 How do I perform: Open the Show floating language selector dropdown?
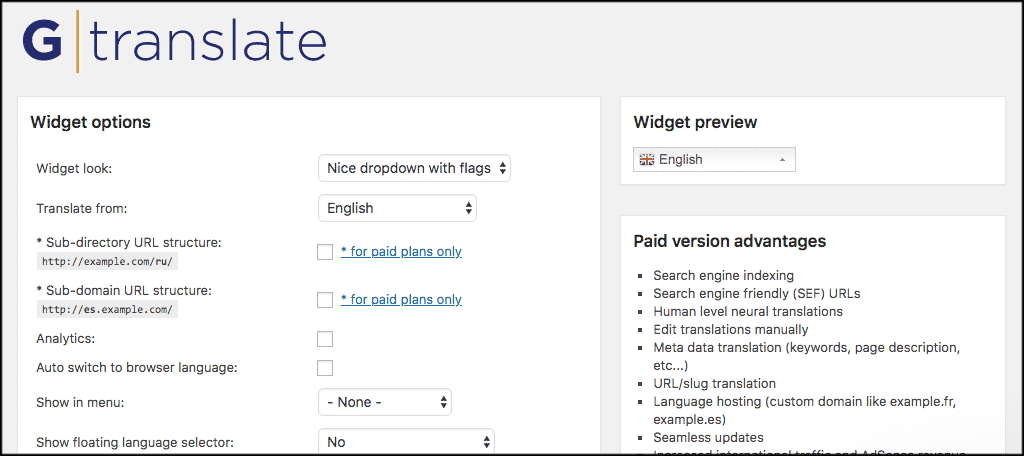(x=406, y=442)
